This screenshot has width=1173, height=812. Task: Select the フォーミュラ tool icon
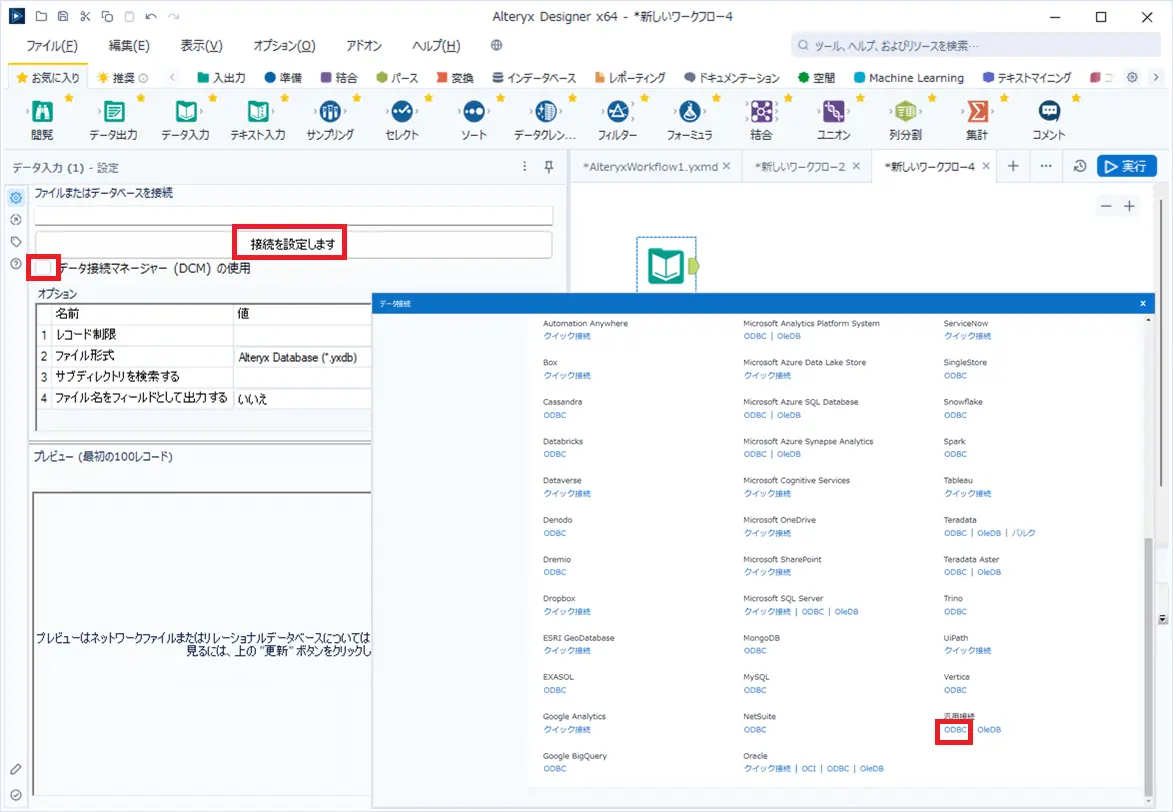point(689,112)
